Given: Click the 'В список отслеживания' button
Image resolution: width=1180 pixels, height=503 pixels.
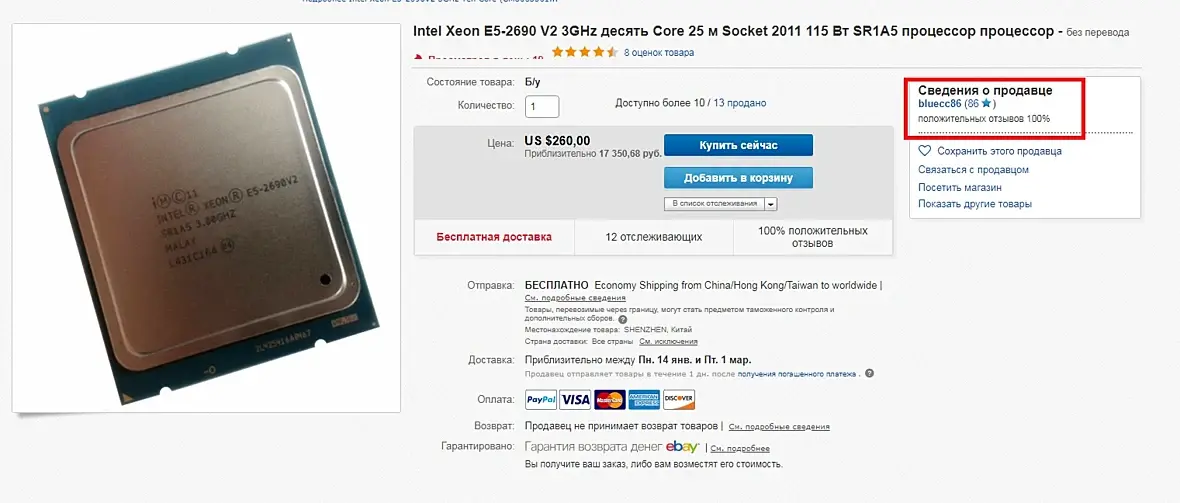Looking at the screenshot, I should [714, 204].
